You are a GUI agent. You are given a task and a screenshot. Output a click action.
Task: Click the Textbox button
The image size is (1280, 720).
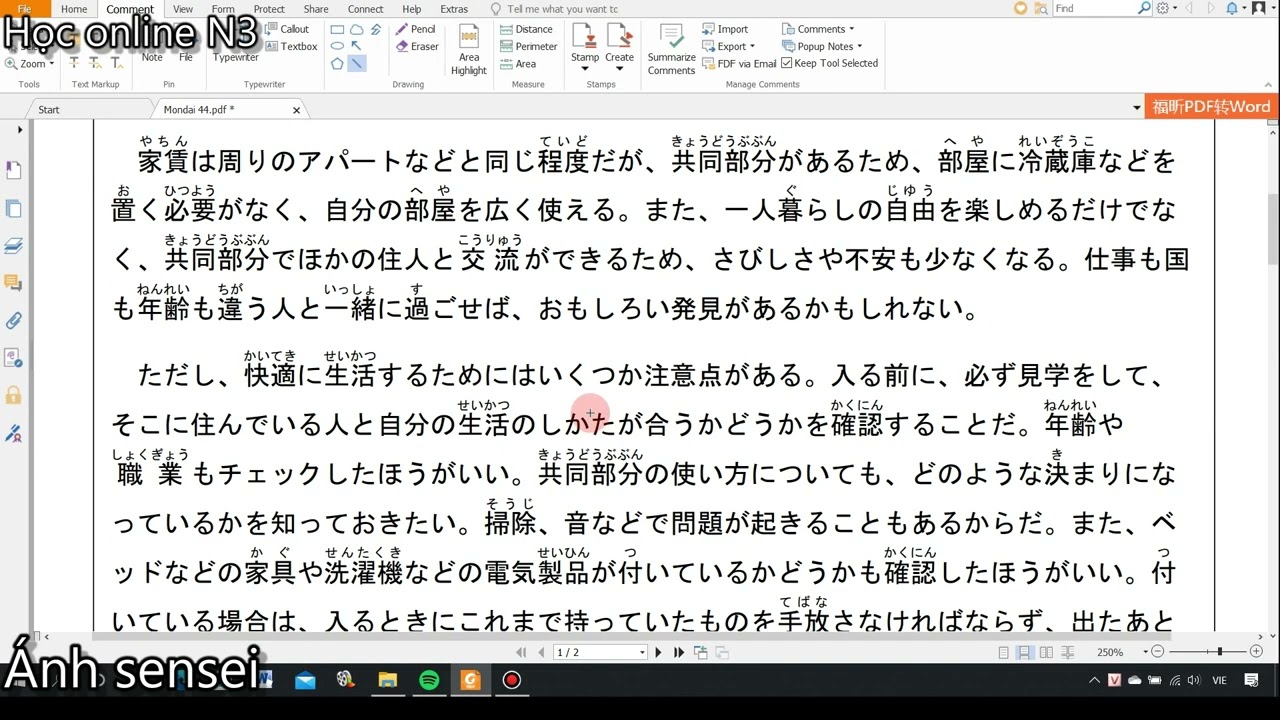point(291,46)
